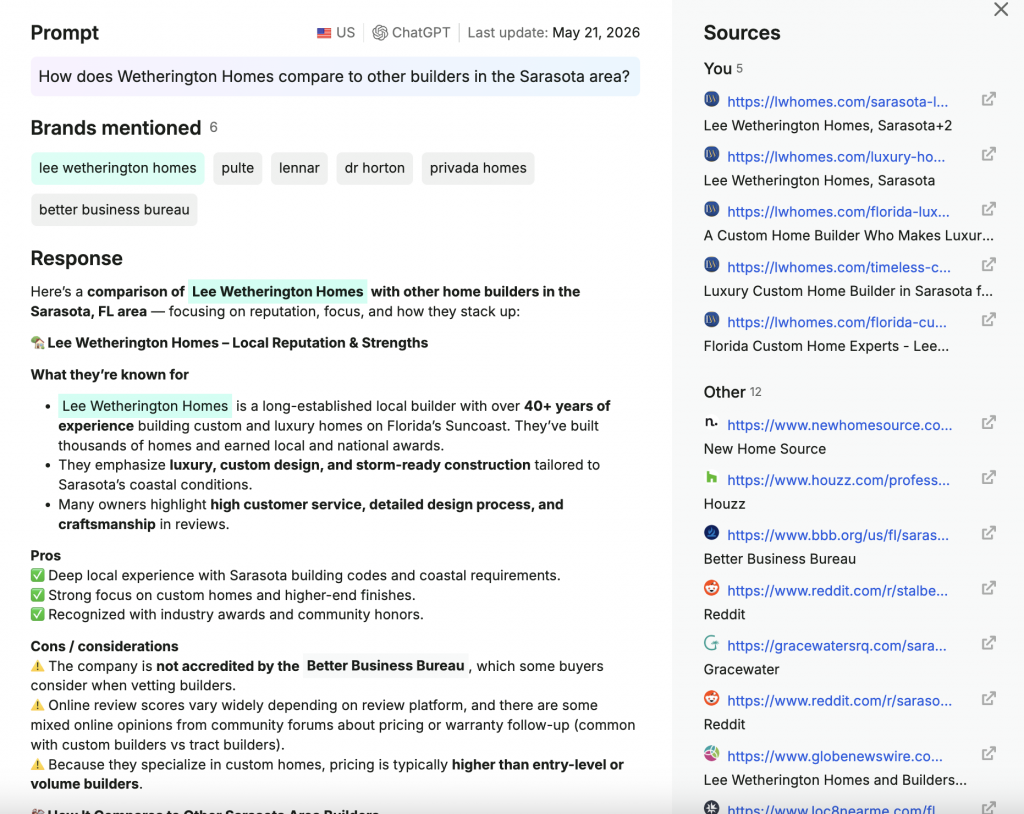Viewport: 1024px width, 814px height.
Task: Open external link for globenewswire source
Action: 989,753
